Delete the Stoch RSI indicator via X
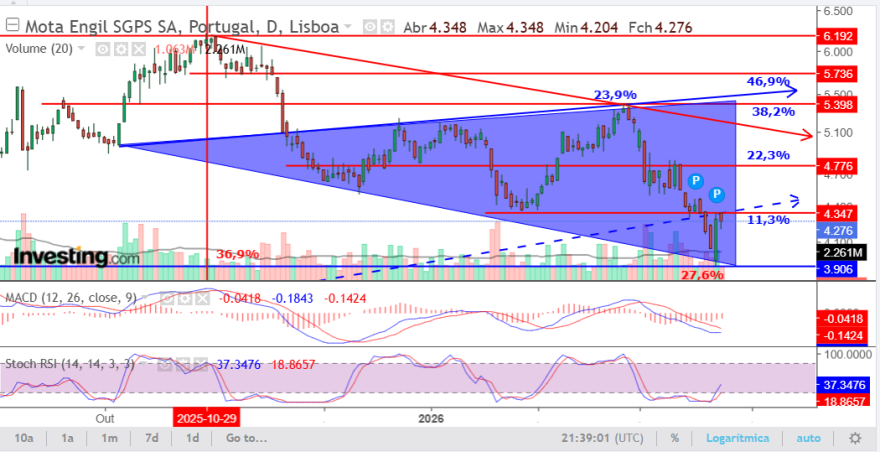Viewport: 880px width, 452px height. pos(201,364)
